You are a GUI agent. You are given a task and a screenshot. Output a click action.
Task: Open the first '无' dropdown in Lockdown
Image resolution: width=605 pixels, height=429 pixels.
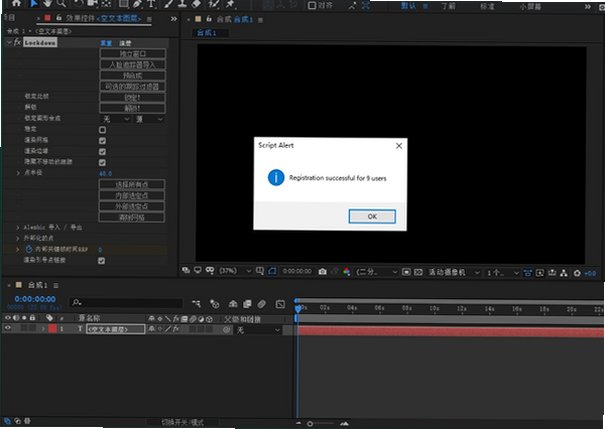(115, 119)
